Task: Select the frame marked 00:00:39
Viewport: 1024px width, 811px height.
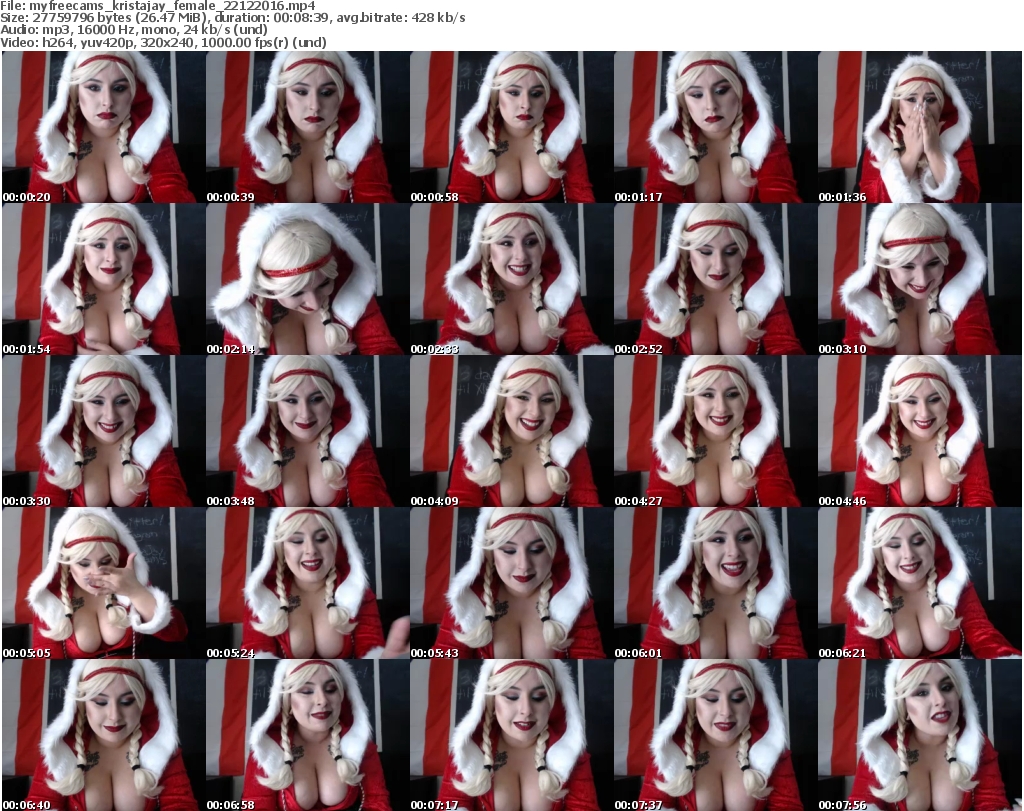Action: 307,127
